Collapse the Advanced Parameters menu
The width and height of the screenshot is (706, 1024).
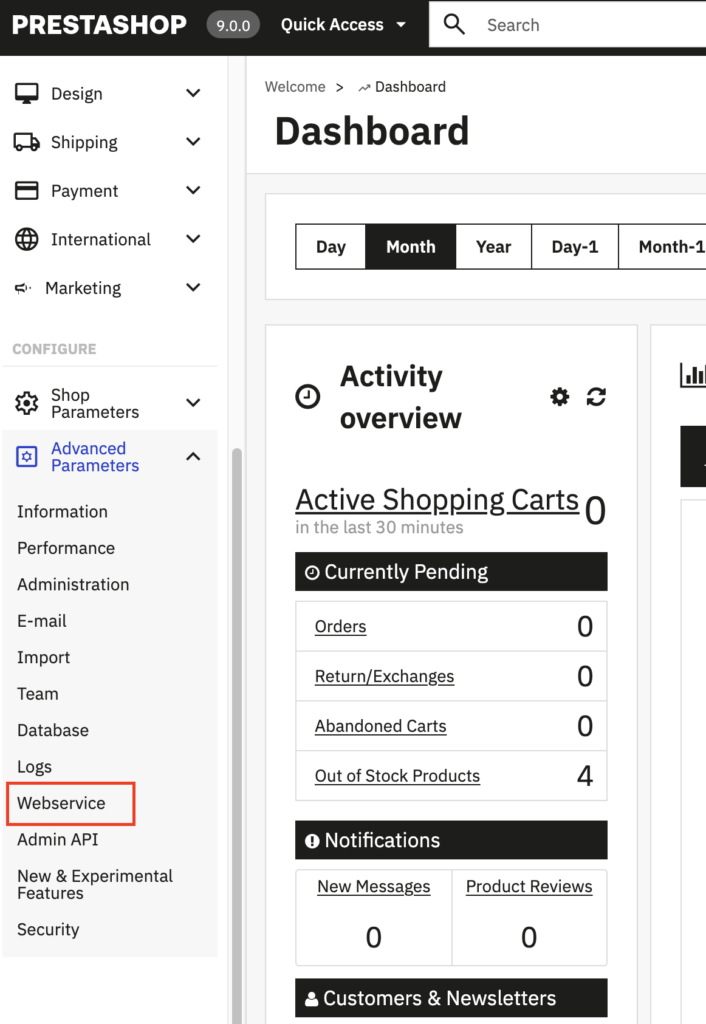193,457
